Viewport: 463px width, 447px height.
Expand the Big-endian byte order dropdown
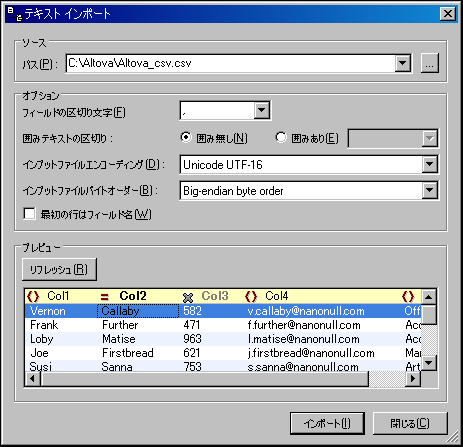click(430, 190)
